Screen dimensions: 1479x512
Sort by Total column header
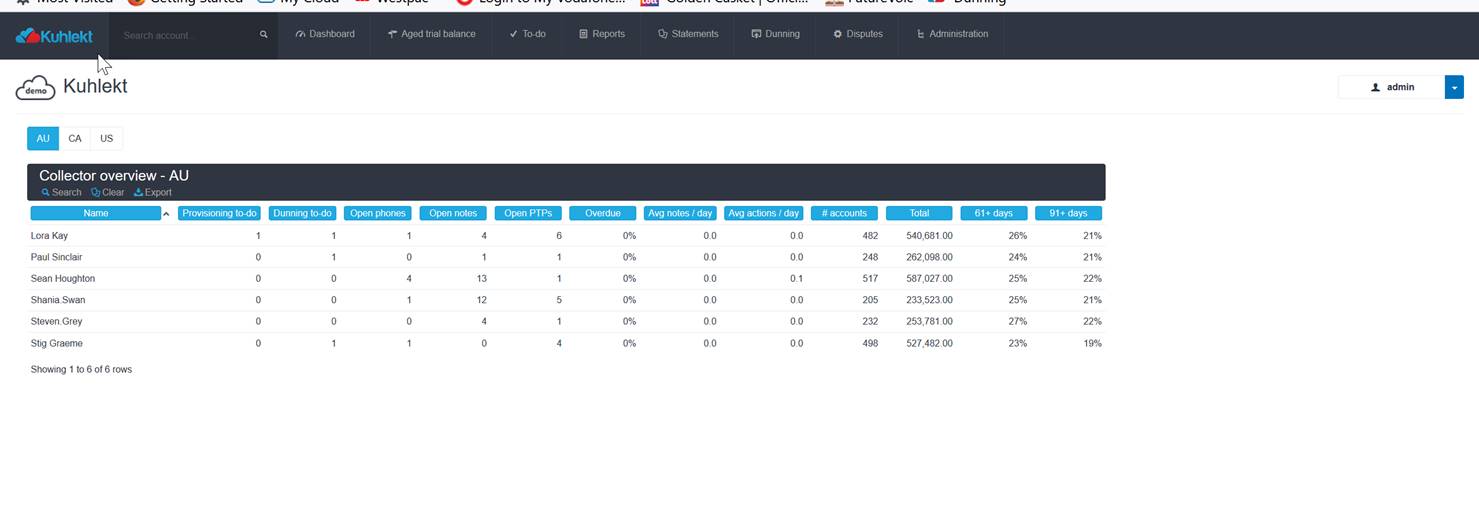pos(919,213)
